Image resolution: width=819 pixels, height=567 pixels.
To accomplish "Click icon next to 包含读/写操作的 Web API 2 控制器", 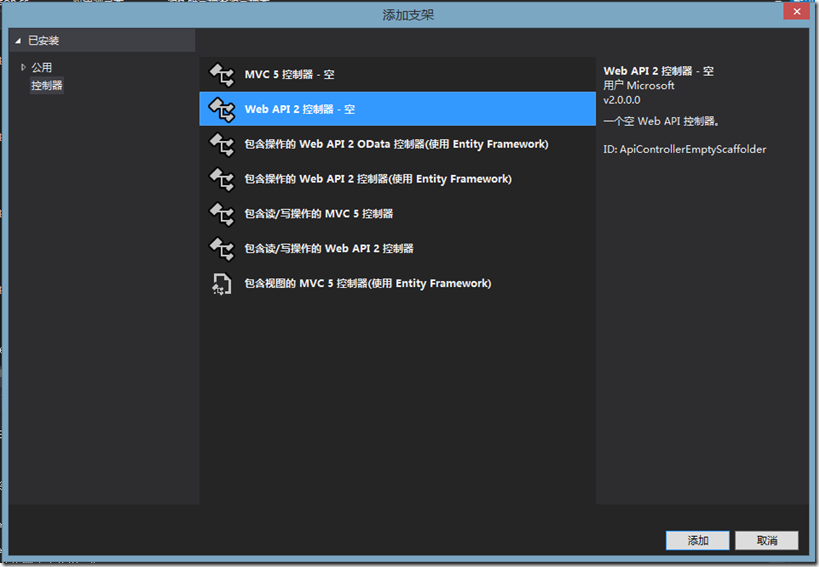I will click(222, 249).
